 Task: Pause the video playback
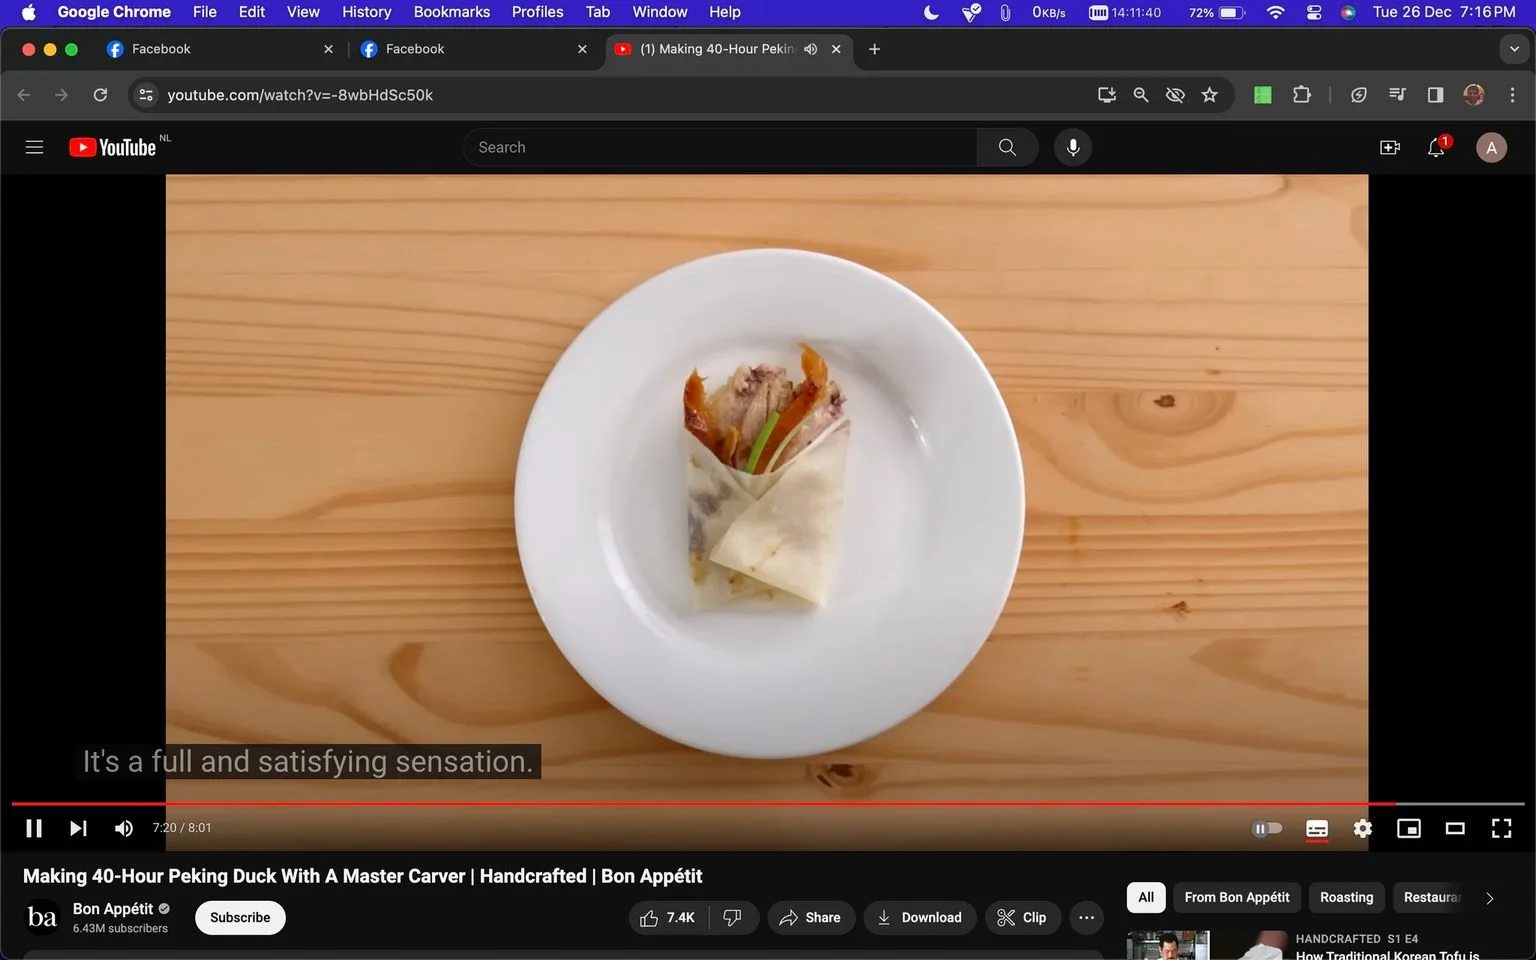pos(34,828)
